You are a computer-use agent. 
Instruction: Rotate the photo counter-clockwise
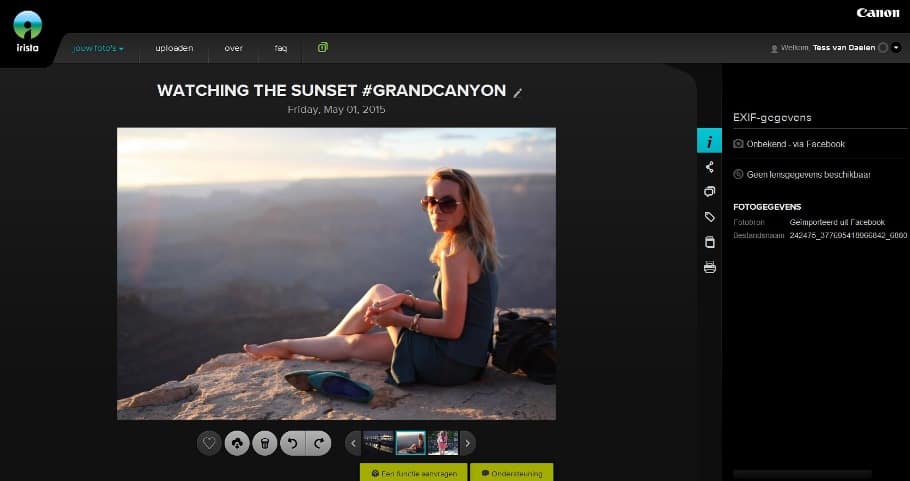292,443
